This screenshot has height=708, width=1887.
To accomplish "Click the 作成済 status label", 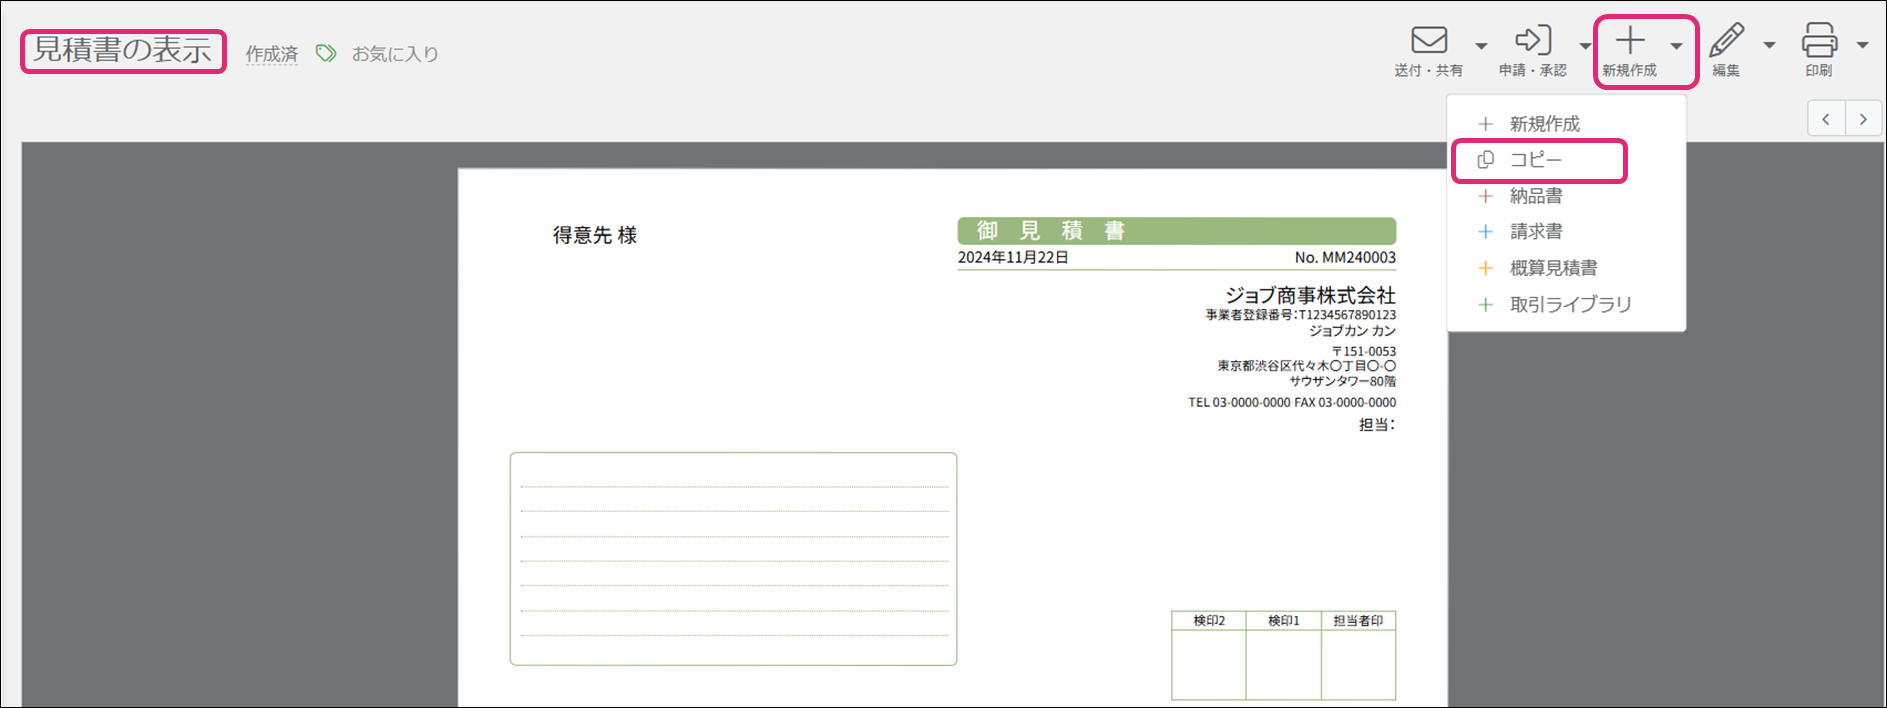I will coord(272,54).
